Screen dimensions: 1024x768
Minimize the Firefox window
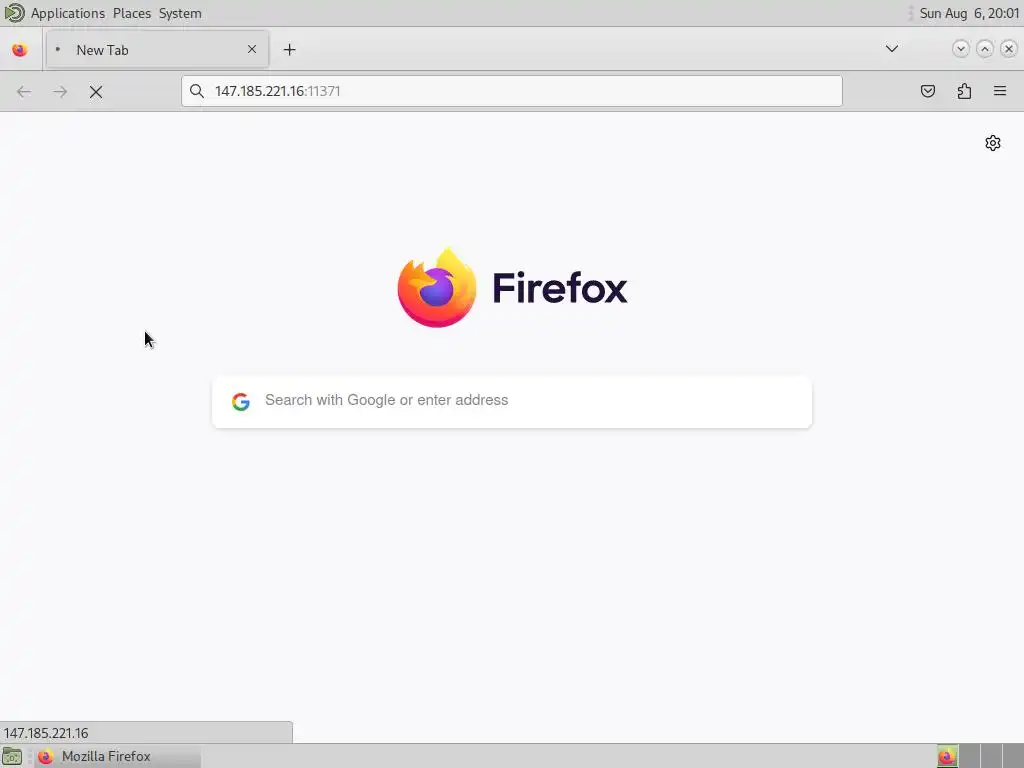tap(960, 49)
